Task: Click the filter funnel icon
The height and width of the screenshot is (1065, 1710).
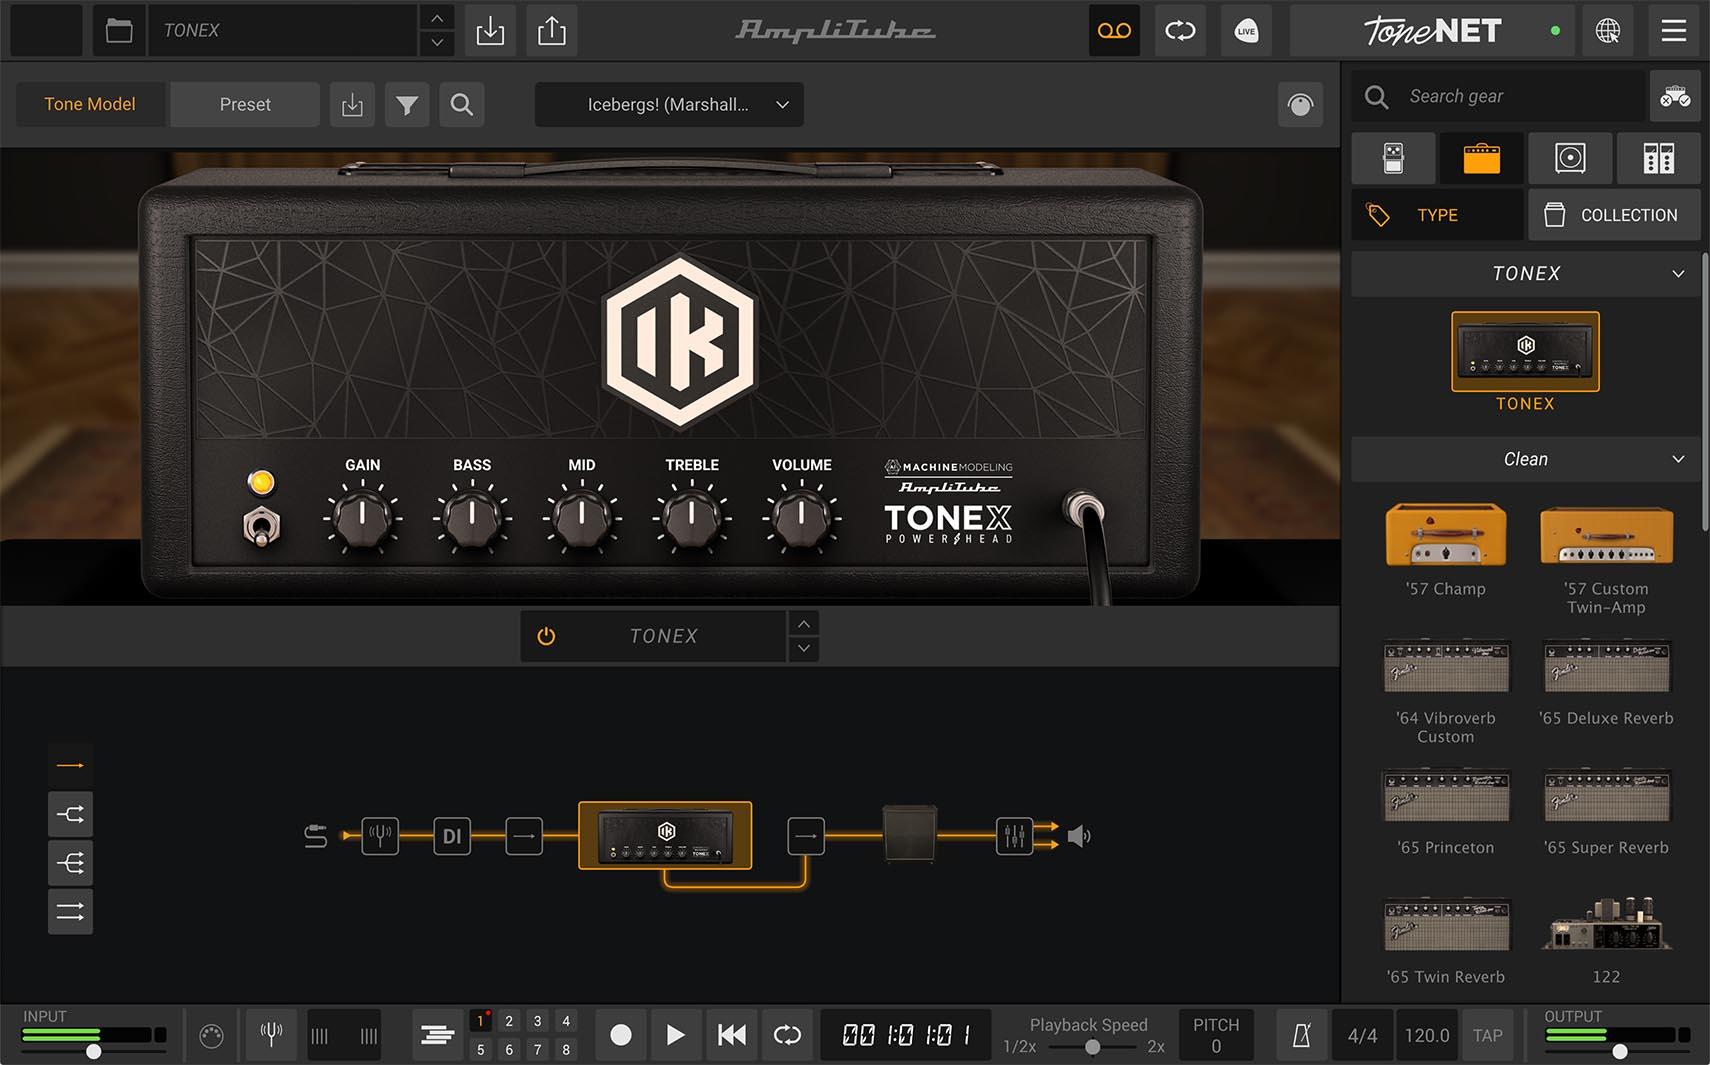Action: pyautogui.click(x=407, y=105)
